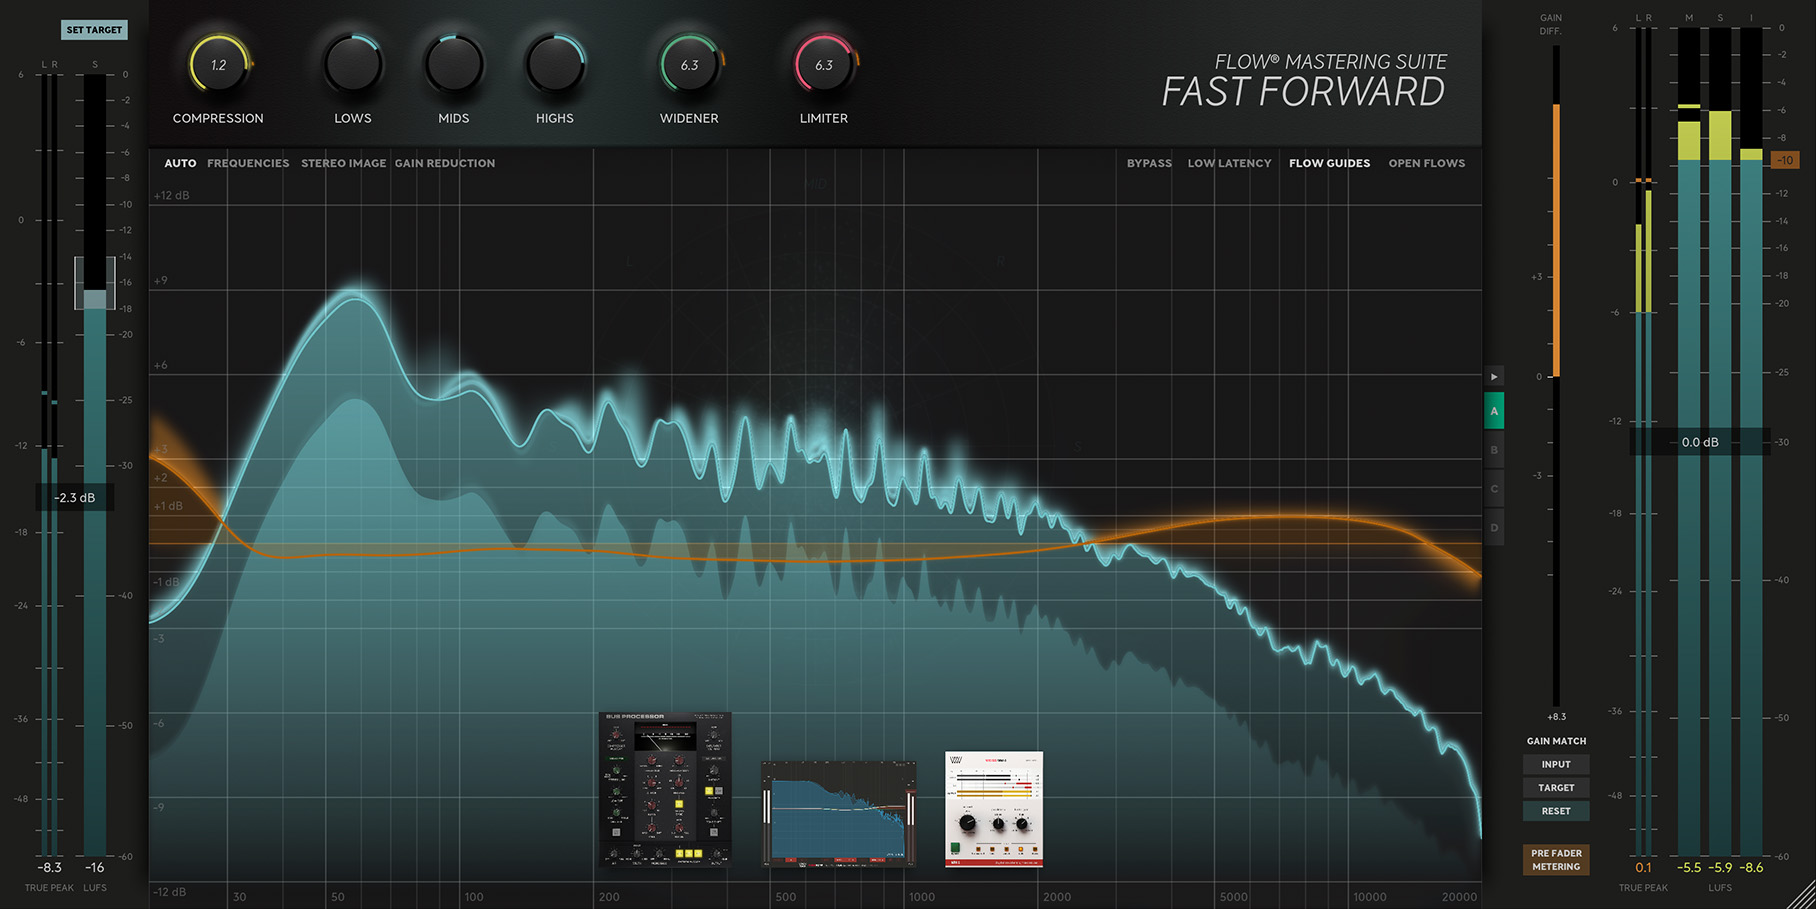Screen dimensions: 1816x909
Task: Click the Limiter knob
Action: click(824, 65)
